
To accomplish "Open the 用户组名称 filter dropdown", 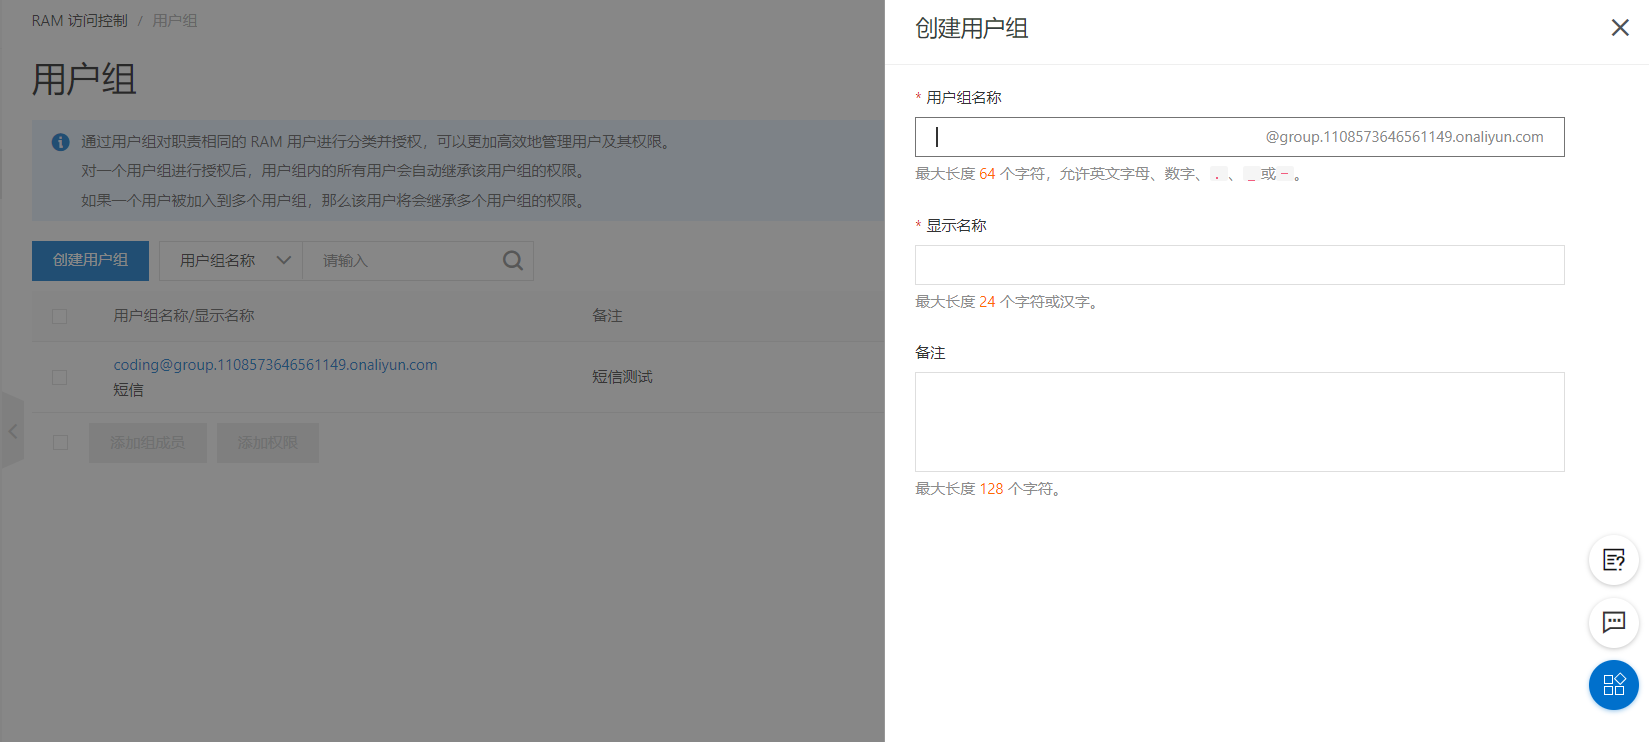I will tap(231, 261).
